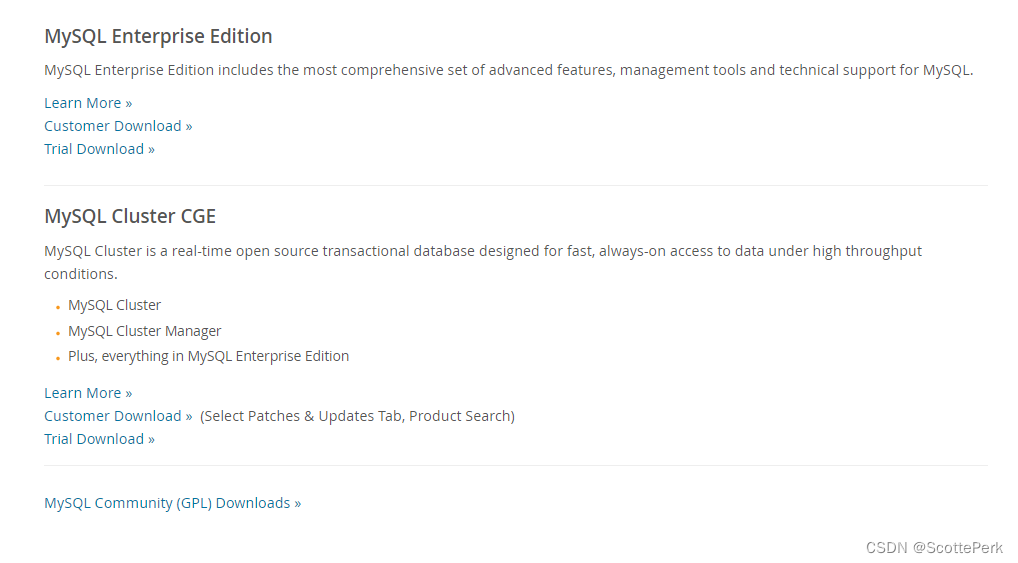1018x563 pixels.
Task: Click the orange bullet beside MySQL Cluster Manager
Action: [58, 333]
